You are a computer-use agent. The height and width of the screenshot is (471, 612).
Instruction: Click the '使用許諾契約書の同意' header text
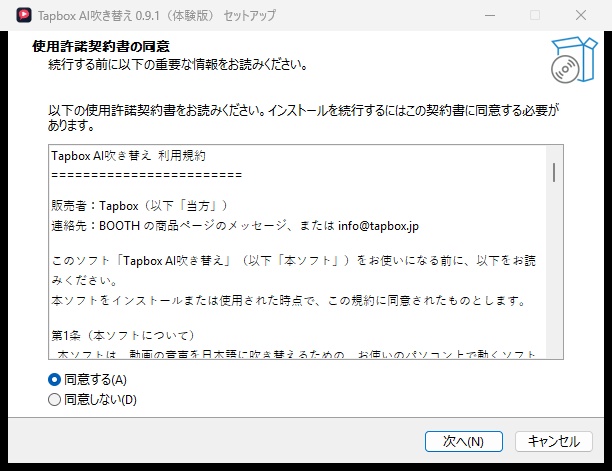(x=101, y=46)
